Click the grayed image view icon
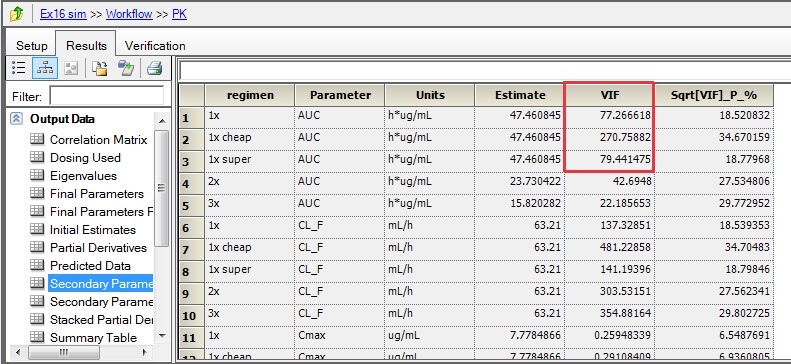The height and width of the screenshot is (364, 791). tap(71, 68)
